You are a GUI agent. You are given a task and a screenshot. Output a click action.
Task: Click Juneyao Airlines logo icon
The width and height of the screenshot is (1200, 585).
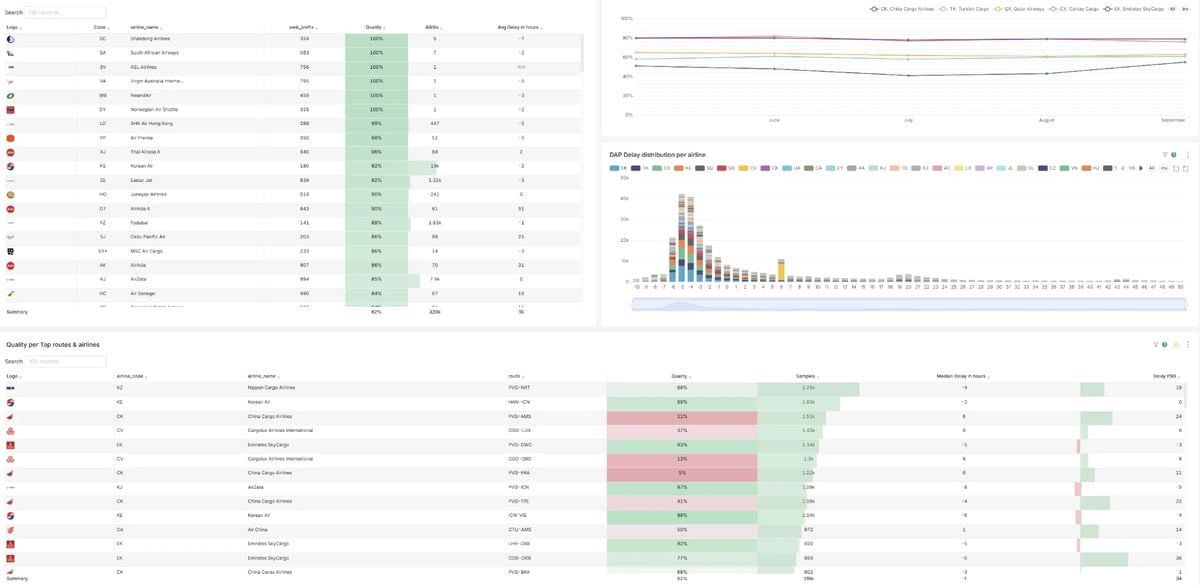coord(10,194)
